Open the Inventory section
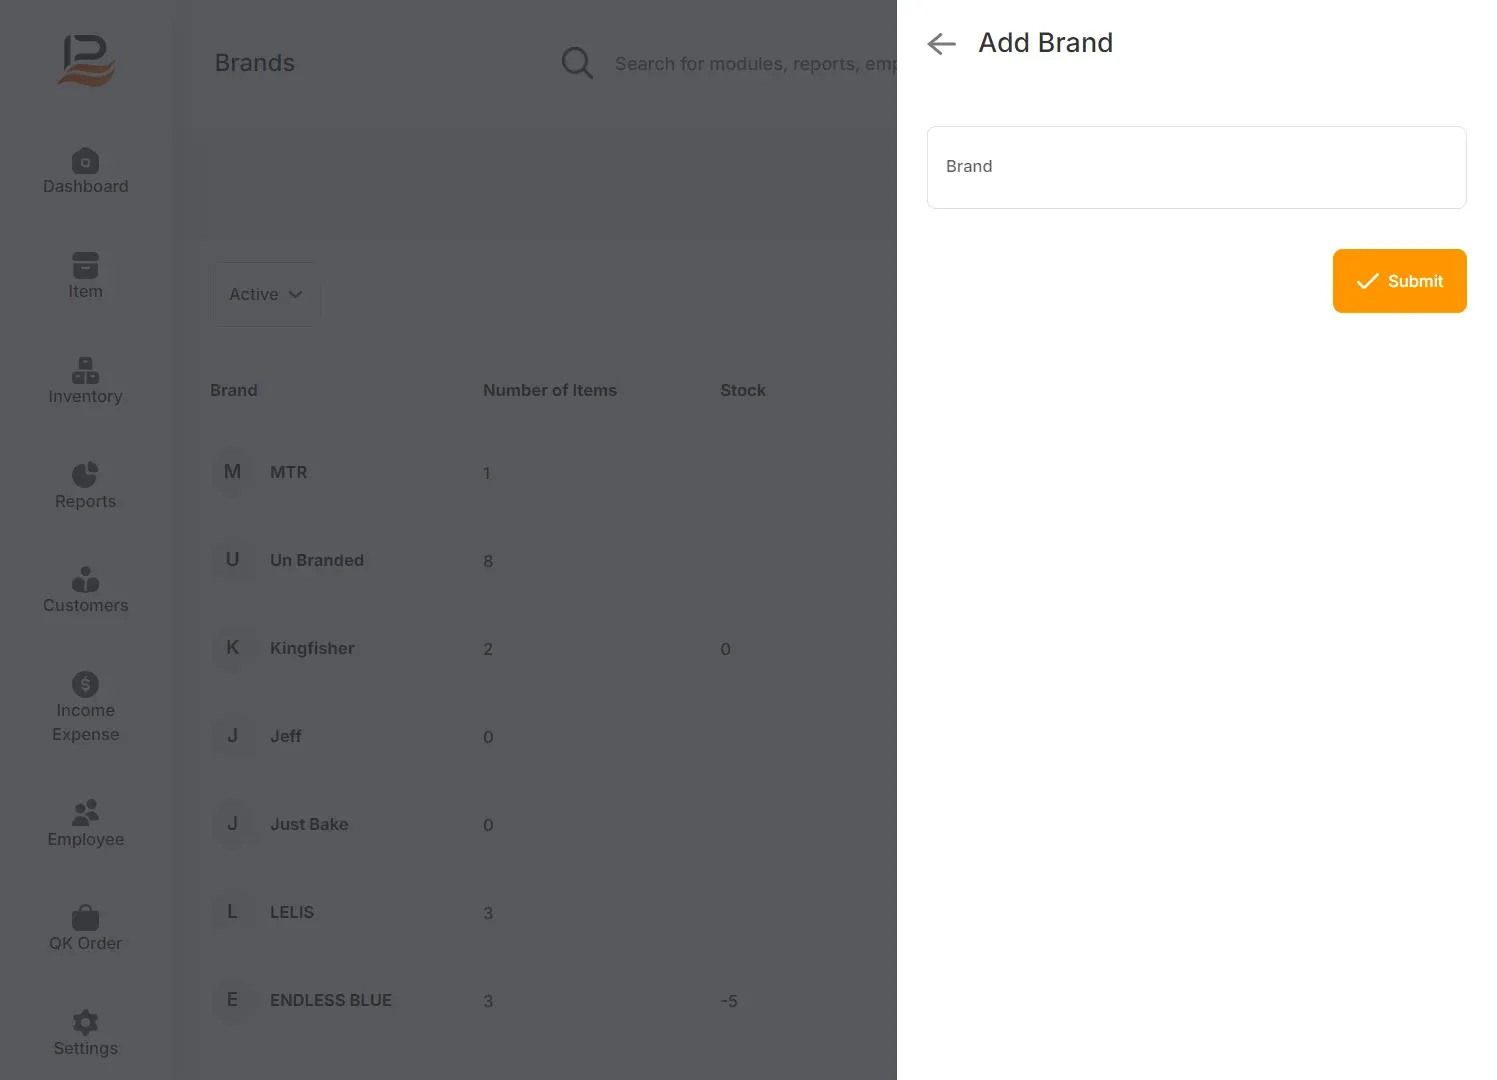This screenshot has height=1080, width=1497. (x=86, y=382)
